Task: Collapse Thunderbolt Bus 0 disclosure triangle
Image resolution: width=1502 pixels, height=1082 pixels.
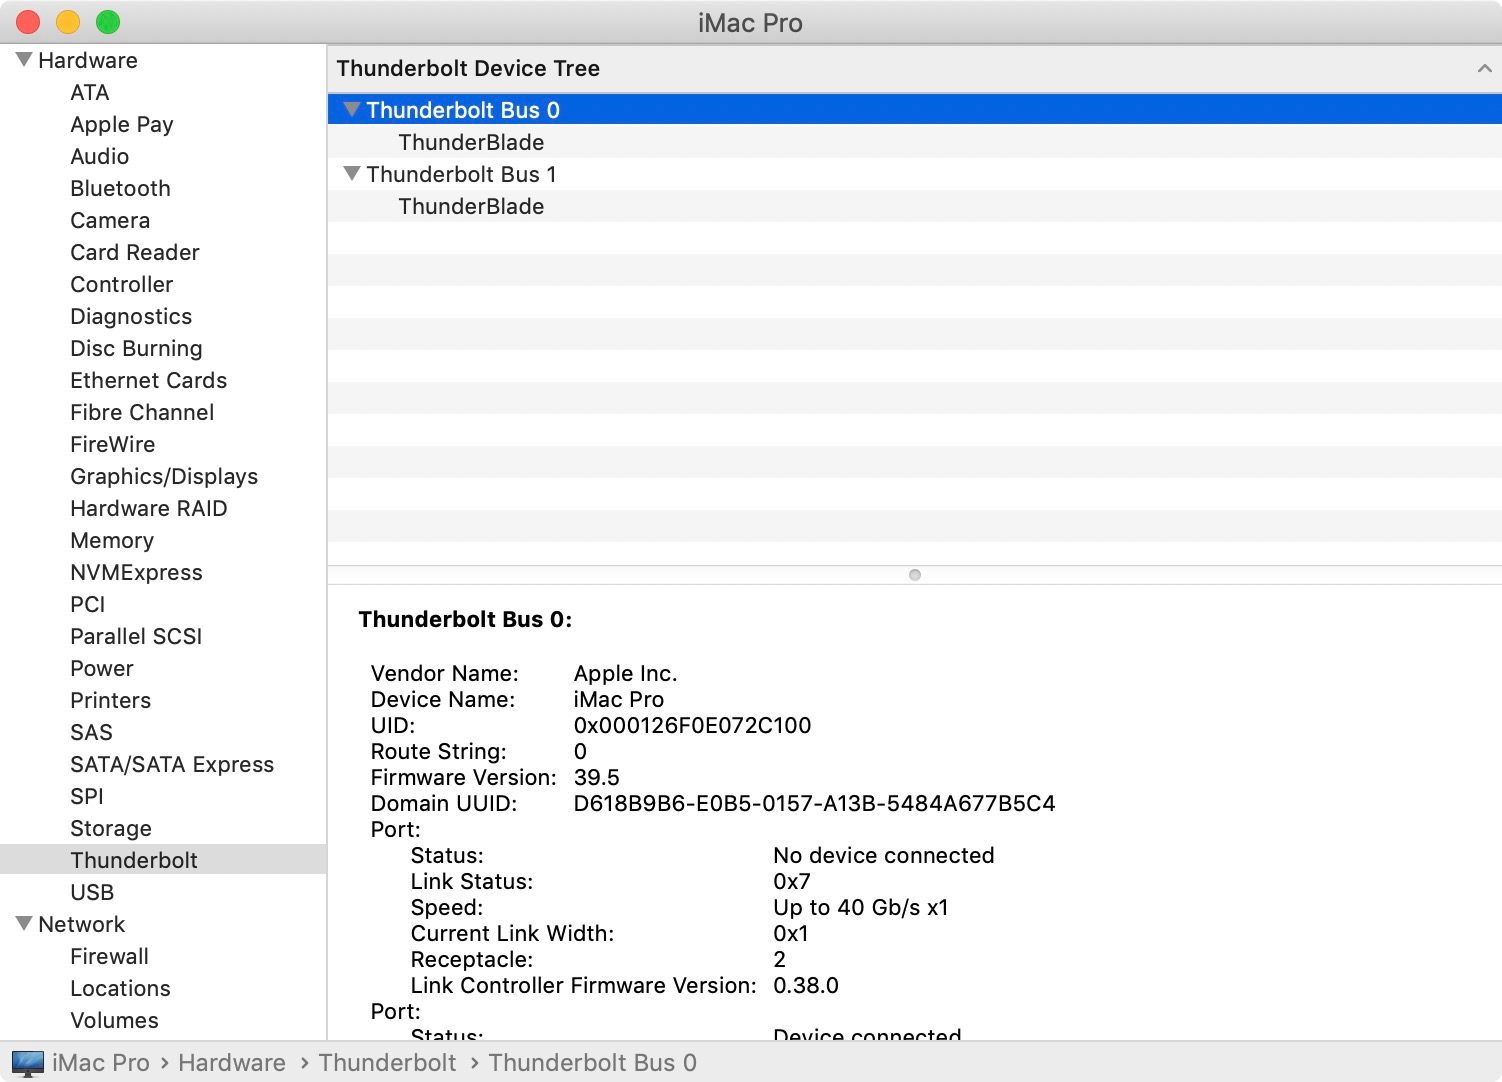Action: coord(351,110)
